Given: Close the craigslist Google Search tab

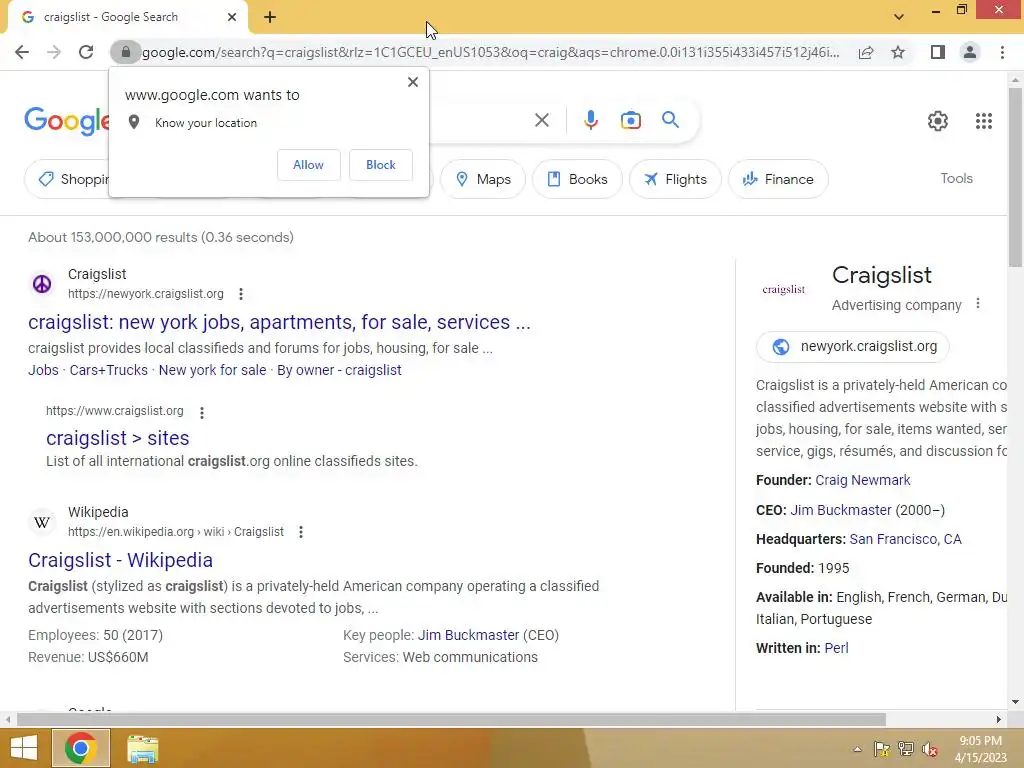Looking at the screenshot, I should tap(232, 17).
